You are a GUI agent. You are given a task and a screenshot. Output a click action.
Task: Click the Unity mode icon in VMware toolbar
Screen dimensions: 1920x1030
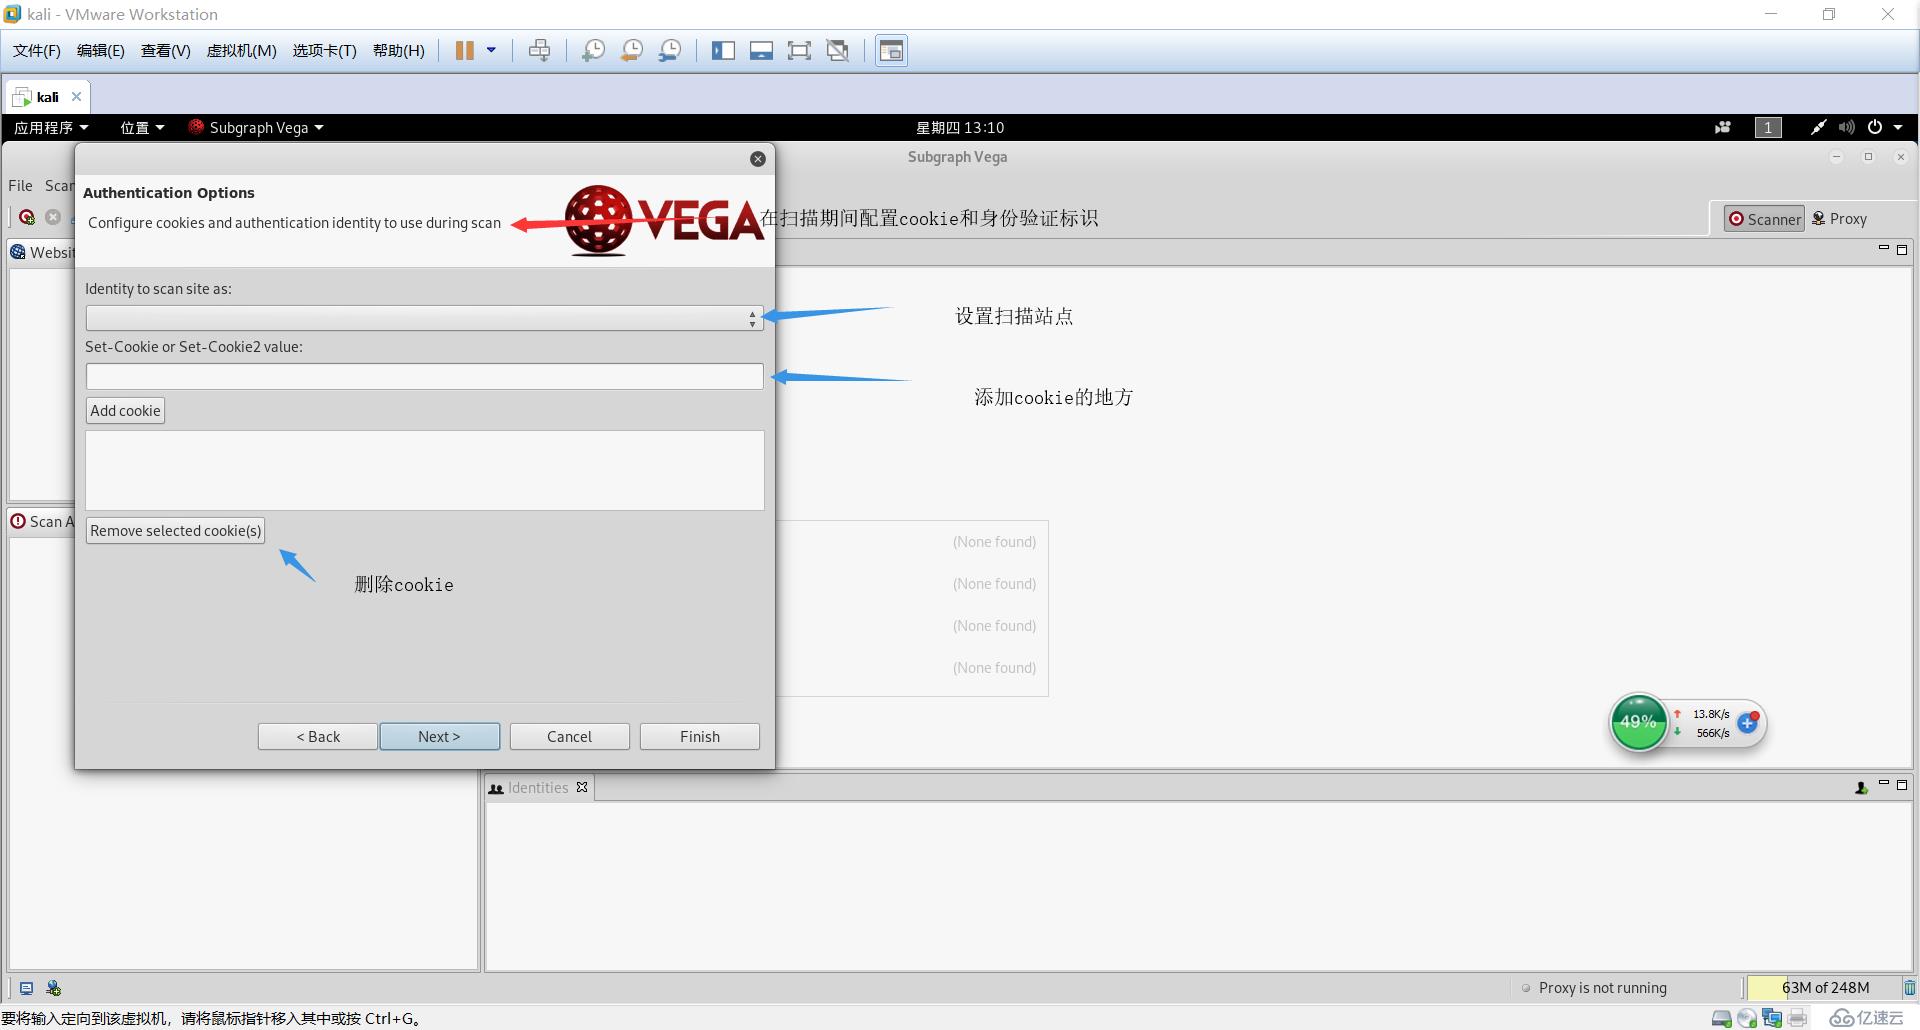pyautogui.click(x=838, y=51)
